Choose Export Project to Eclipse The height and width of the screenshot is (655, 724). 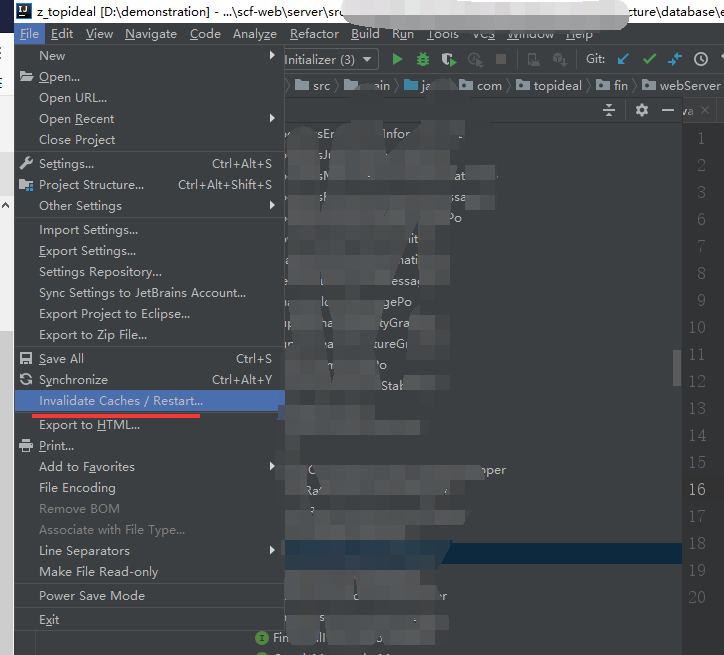point(150,314)
